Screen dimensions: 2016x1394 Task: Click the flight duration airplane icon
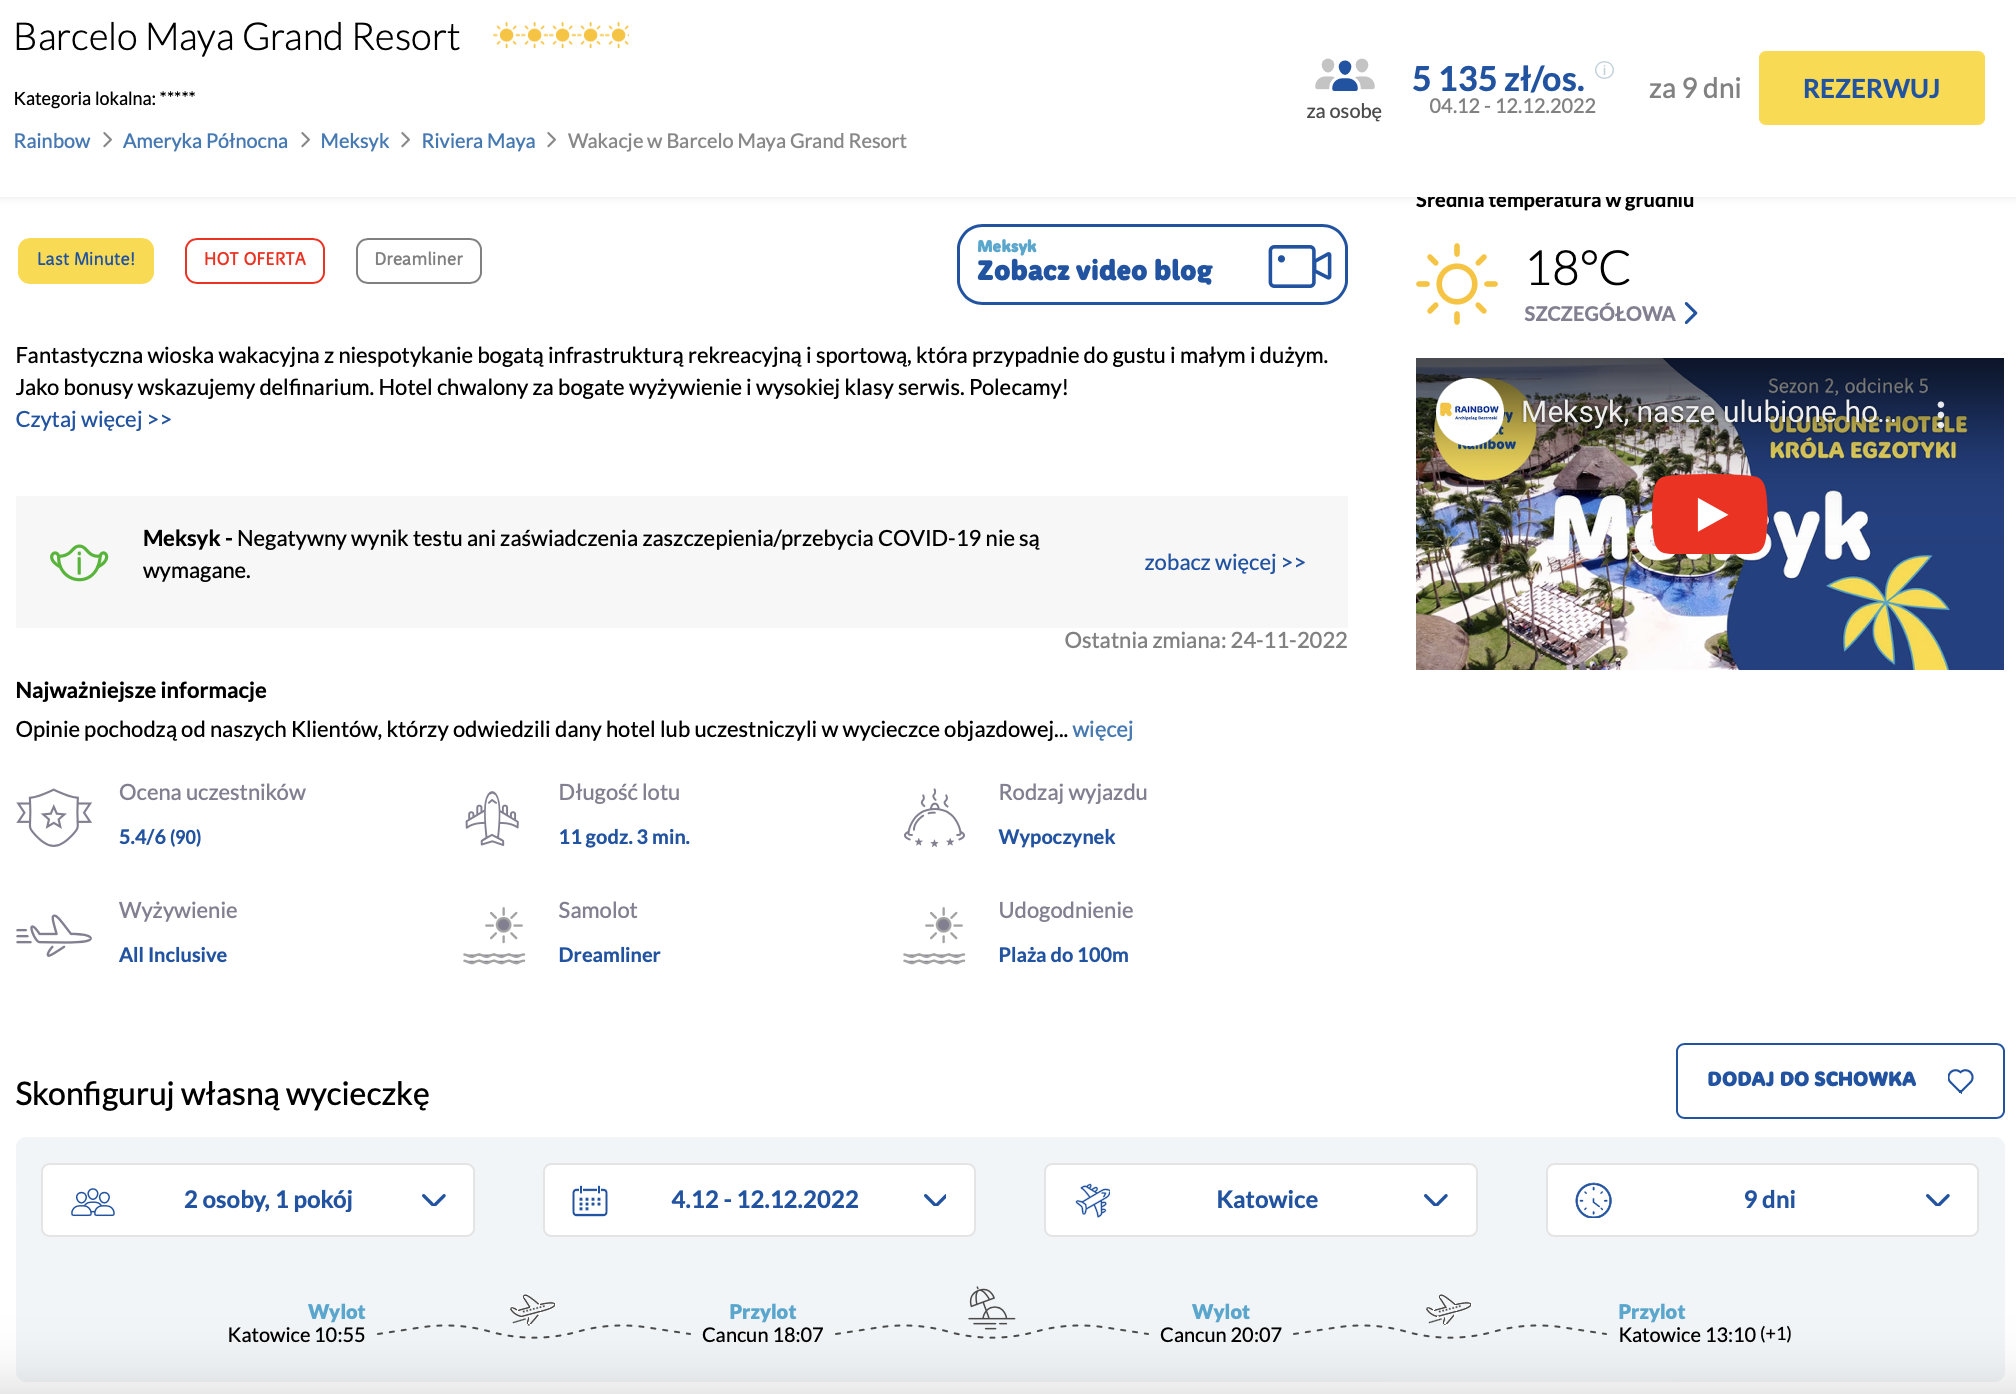[x=492, y=818]
